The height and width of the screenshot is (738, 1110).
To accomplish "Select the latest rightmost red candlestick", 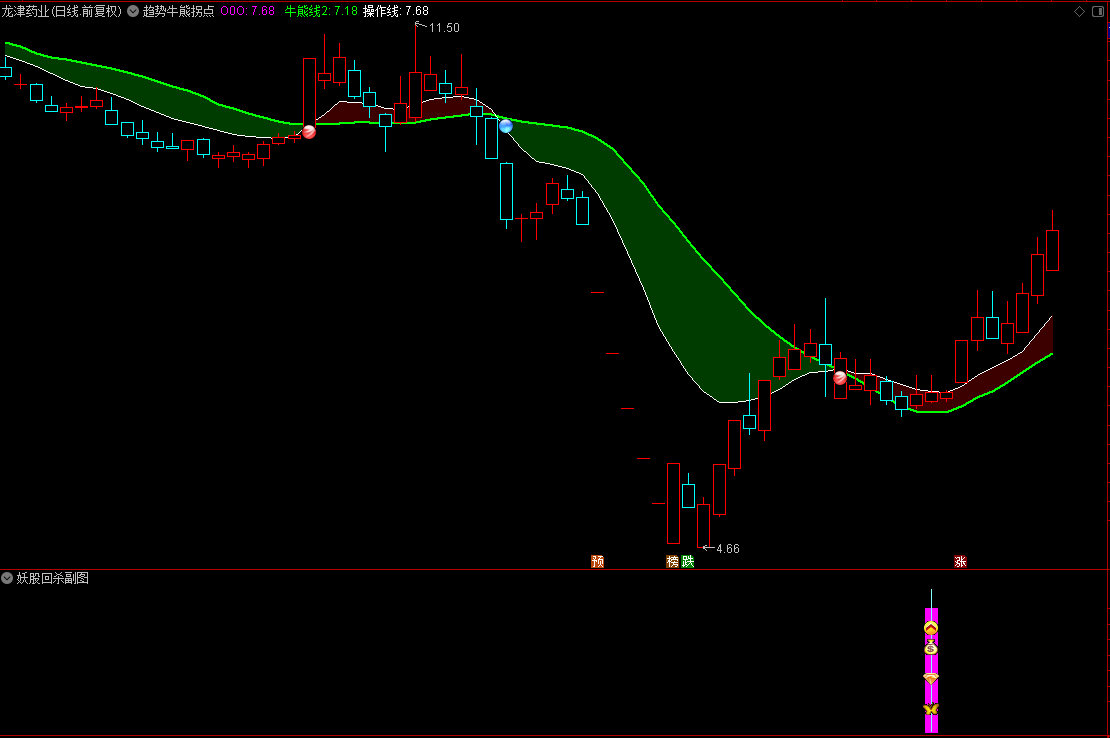I will click(x=1053, y=250).
